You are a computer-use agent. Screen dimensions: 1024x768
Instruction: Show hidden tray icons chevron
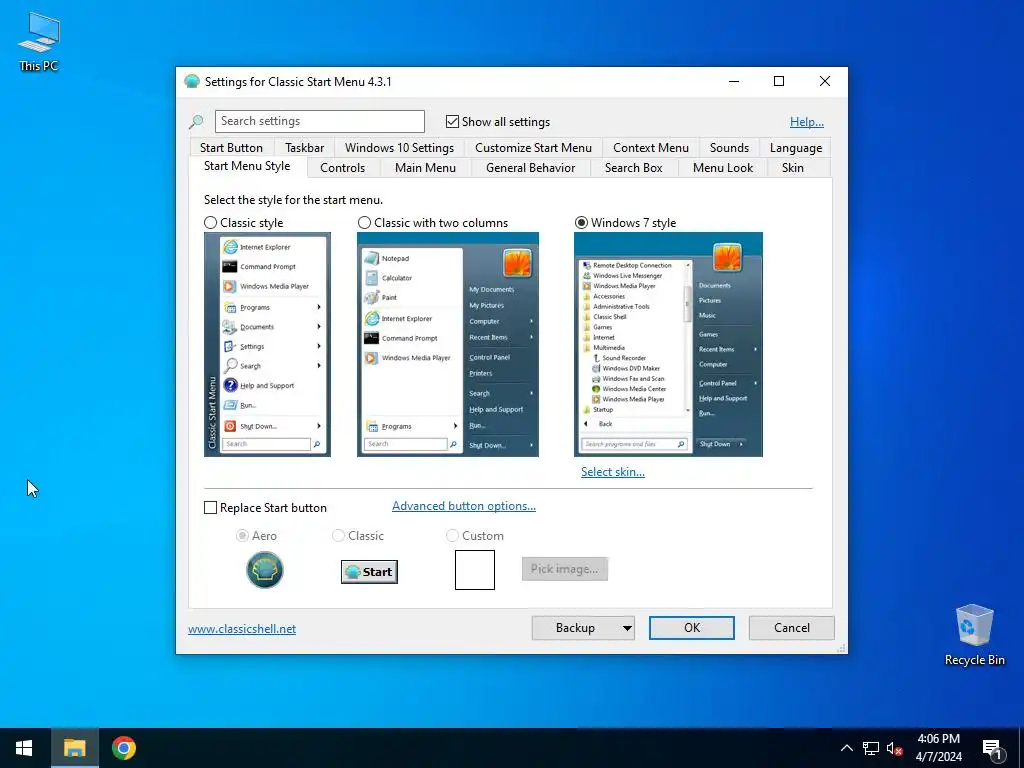point(846,748)
